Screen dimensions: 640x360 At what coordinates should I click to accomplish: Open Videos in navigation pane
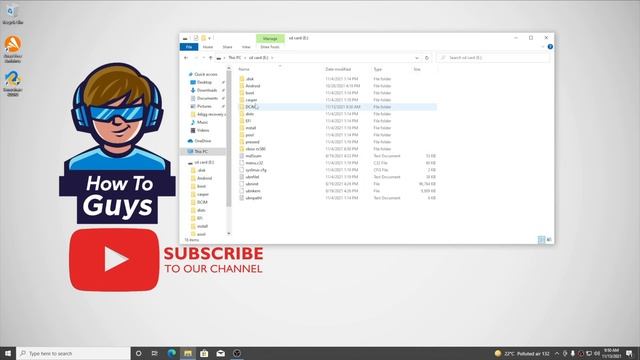(203, 130)
